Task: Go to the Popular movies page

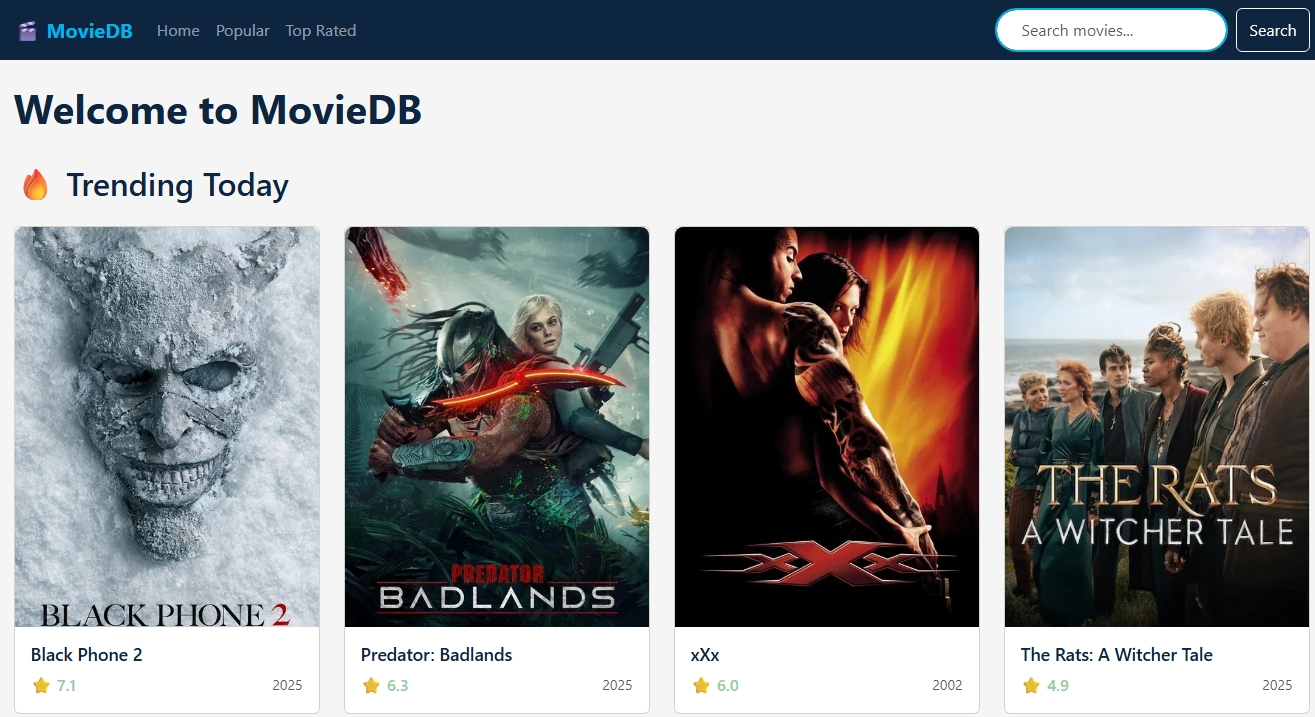Action: tap(242, 31)
